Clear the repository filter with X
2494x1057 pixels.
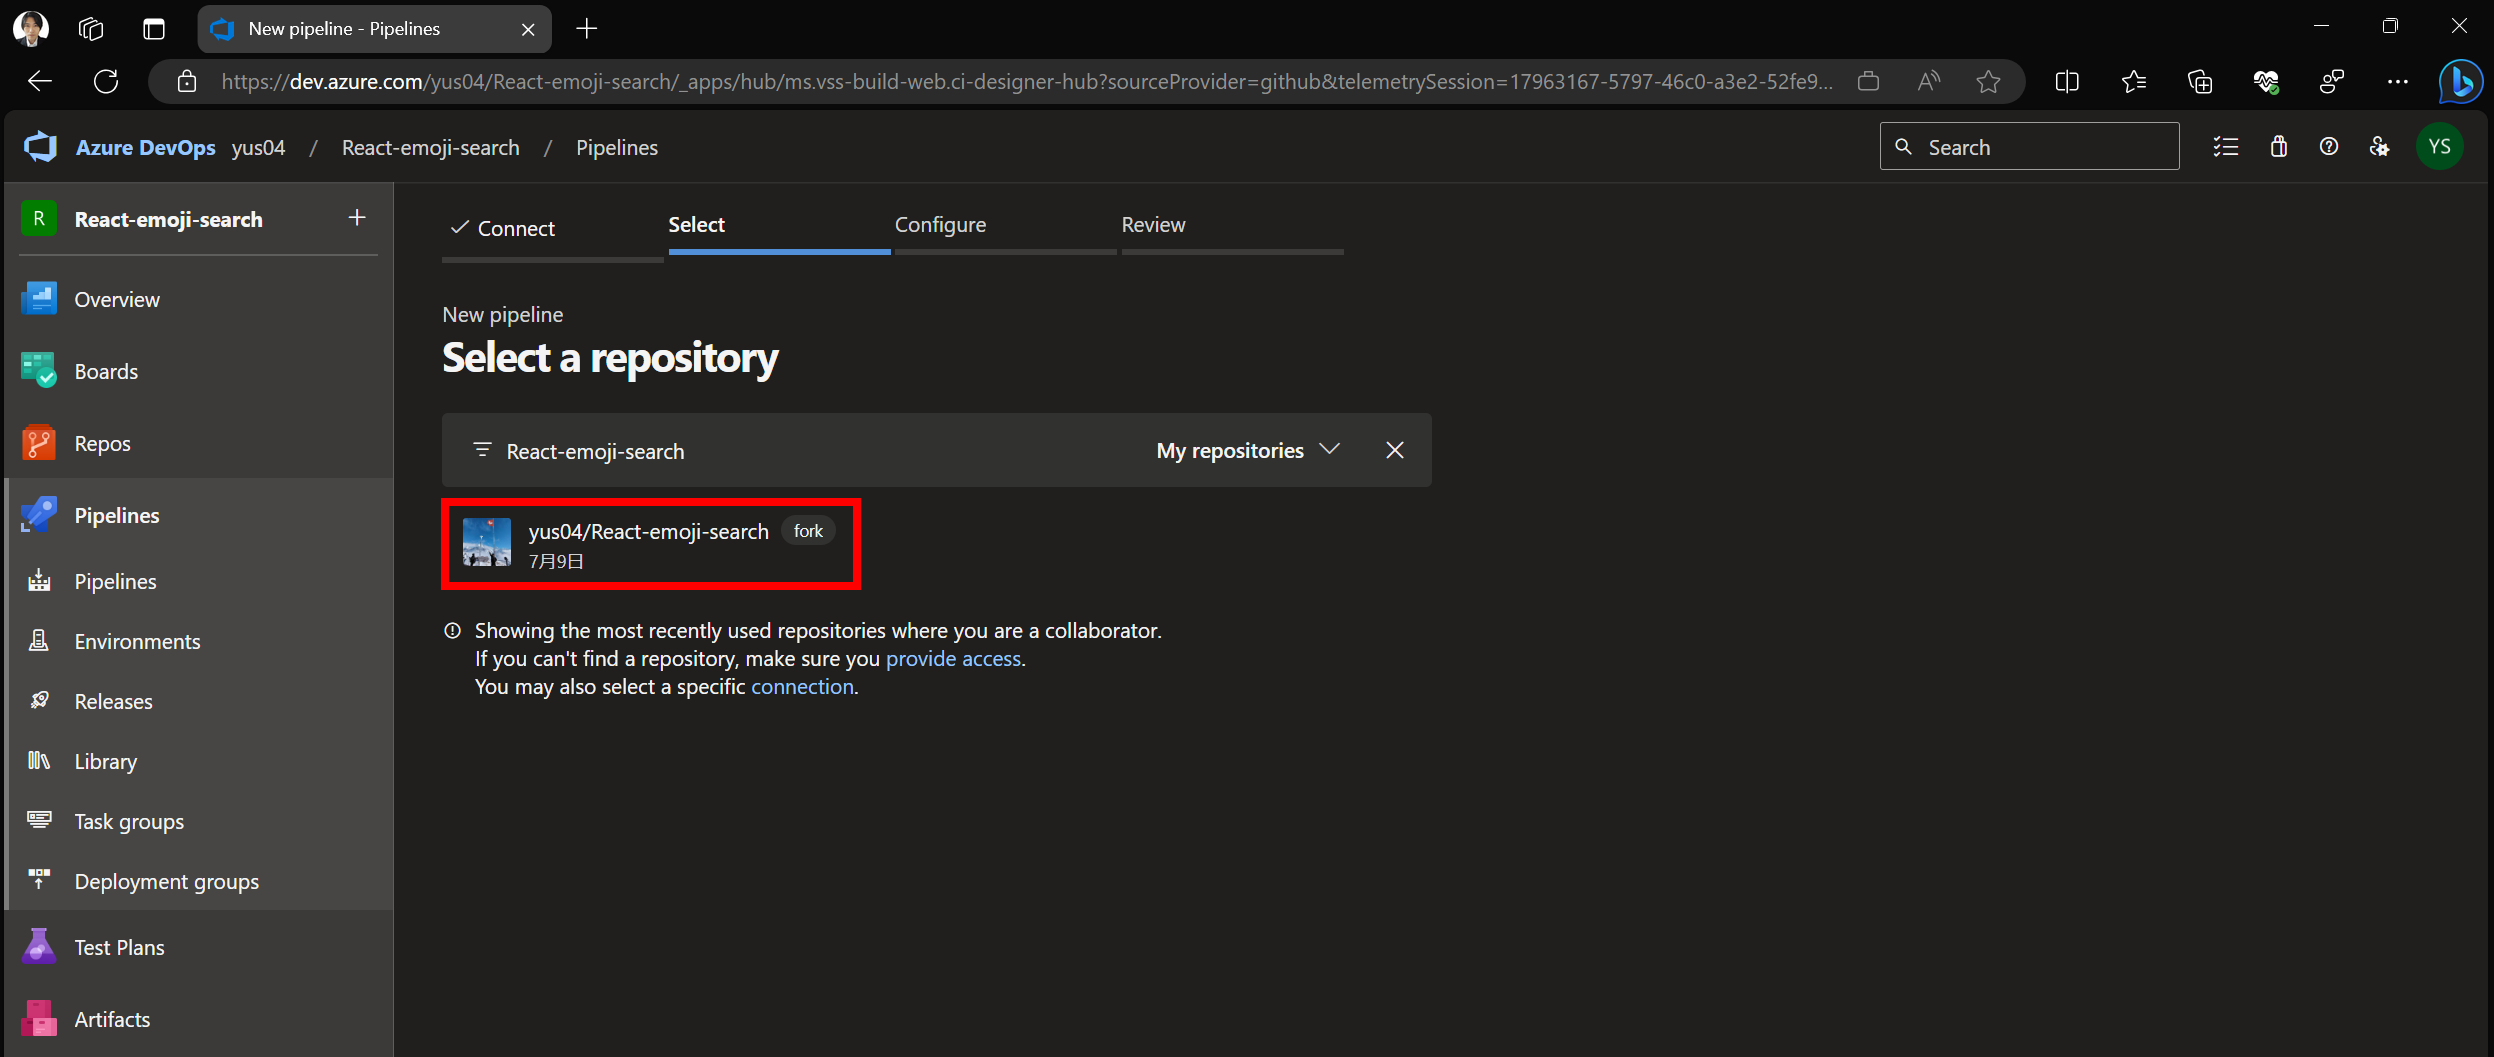[1395, 450]
